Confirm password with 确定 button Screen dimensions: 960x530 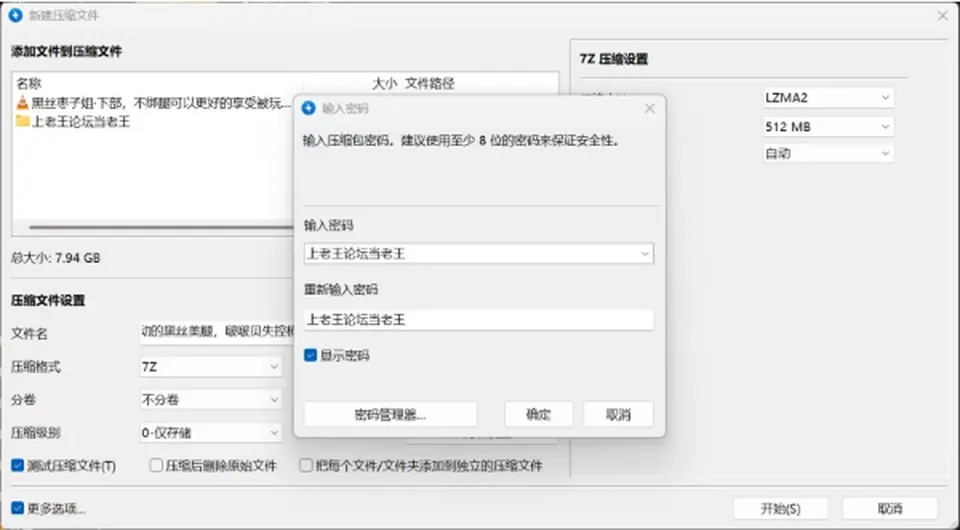pos(538,414)
